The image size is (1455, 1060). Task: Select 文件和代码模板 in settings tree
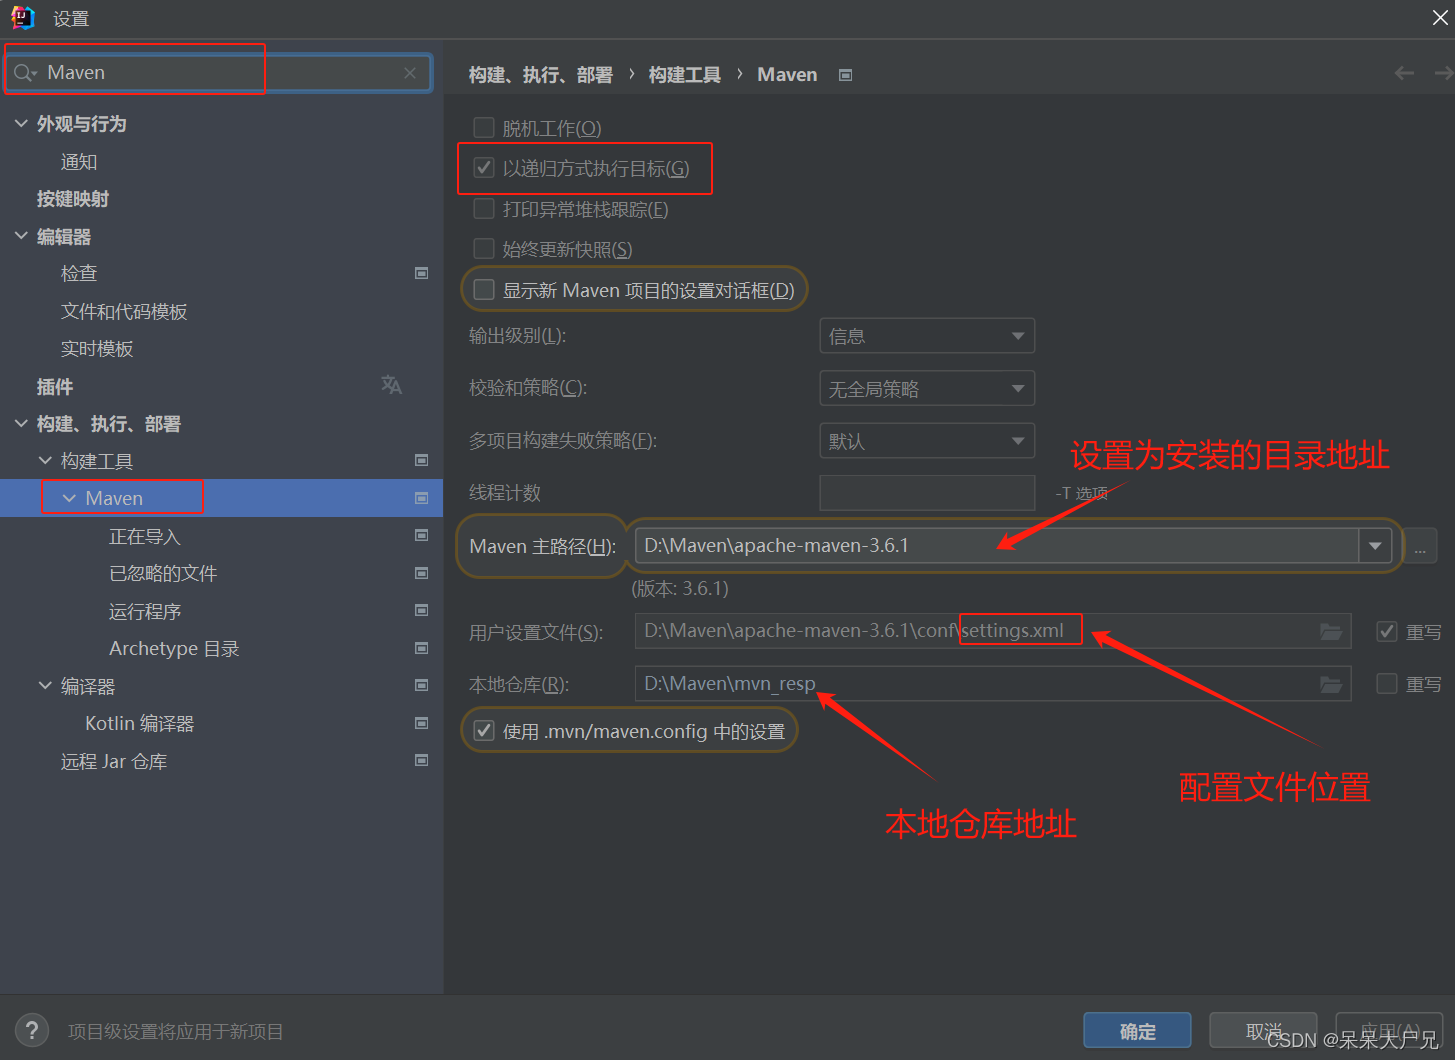pos(124,312)
